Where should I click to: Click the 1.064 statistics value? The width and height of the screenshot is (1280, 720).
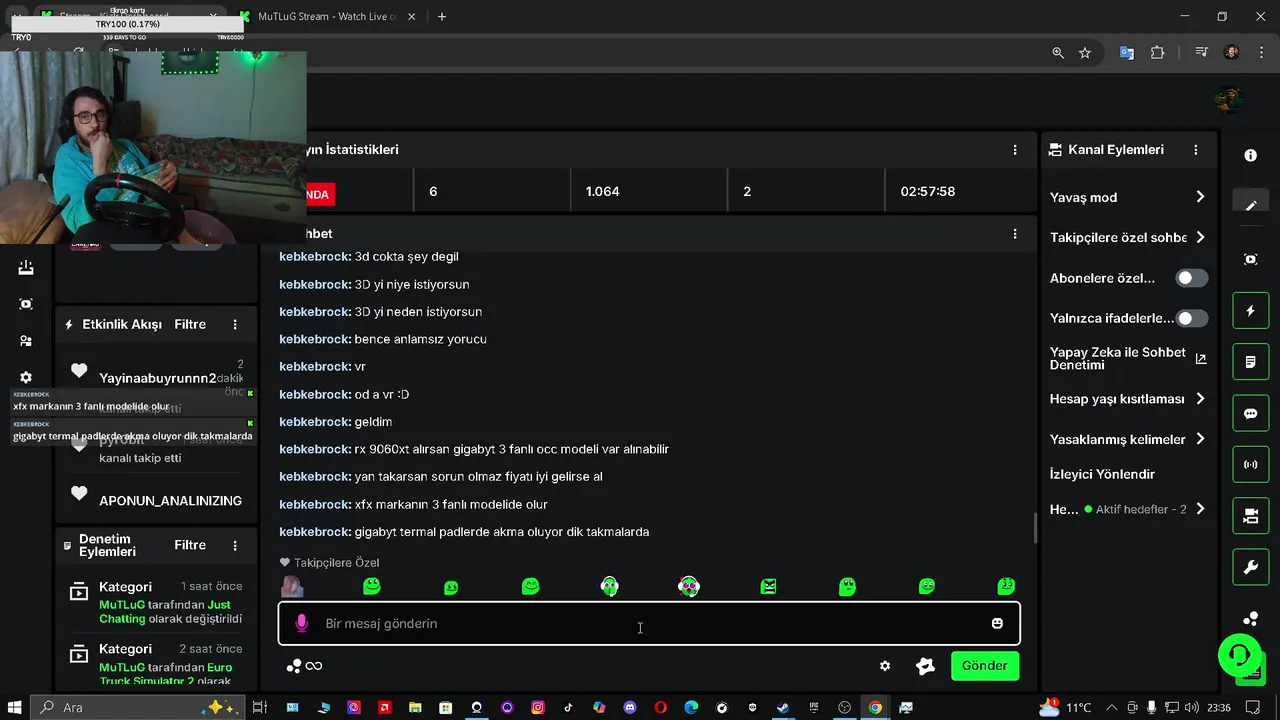(602, 191)
